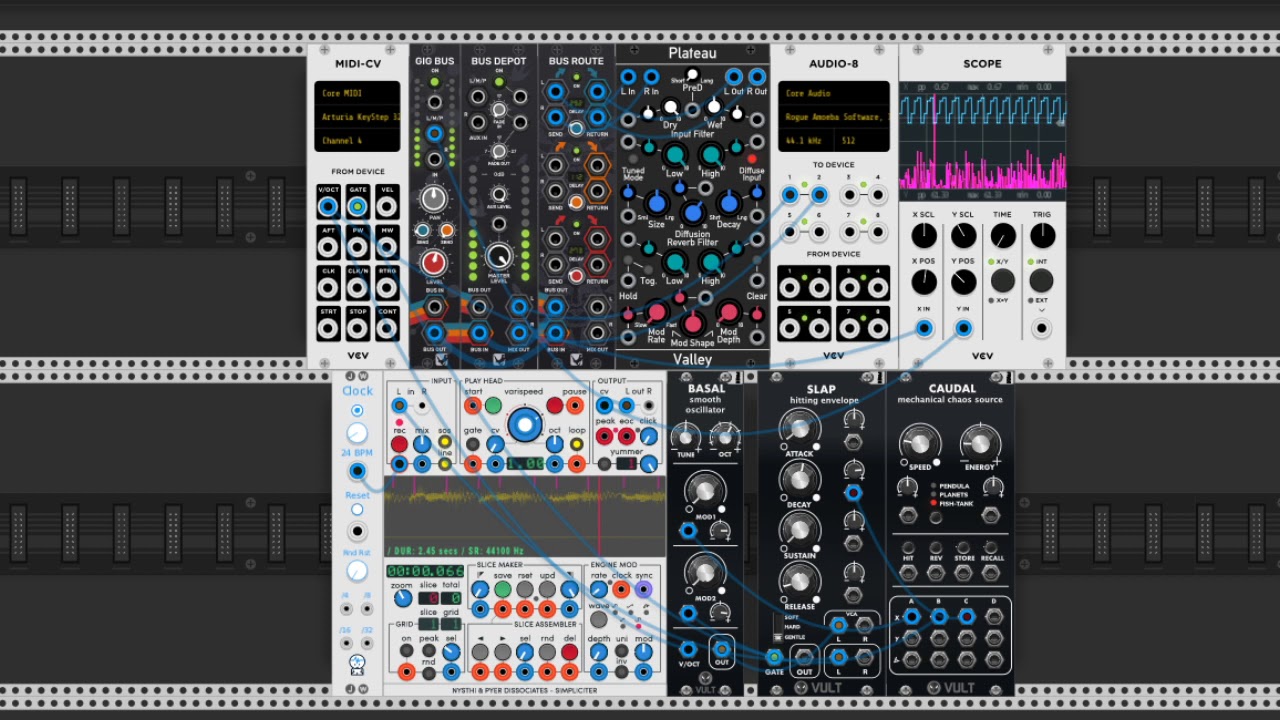Click the Caudal X output jack D
This screenshot has height=720, width=1280.
pyautogui.click(x=993, y=616)
